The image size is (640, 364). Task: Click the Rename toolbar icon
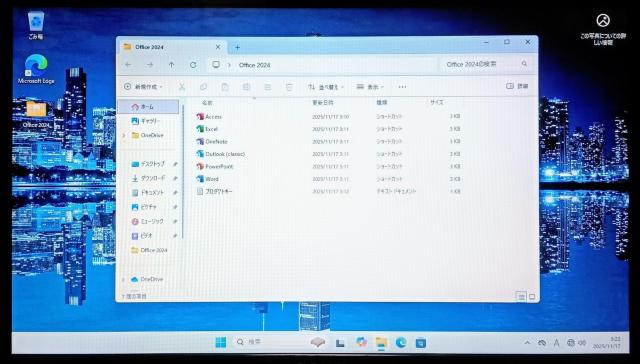coord(246,87)
